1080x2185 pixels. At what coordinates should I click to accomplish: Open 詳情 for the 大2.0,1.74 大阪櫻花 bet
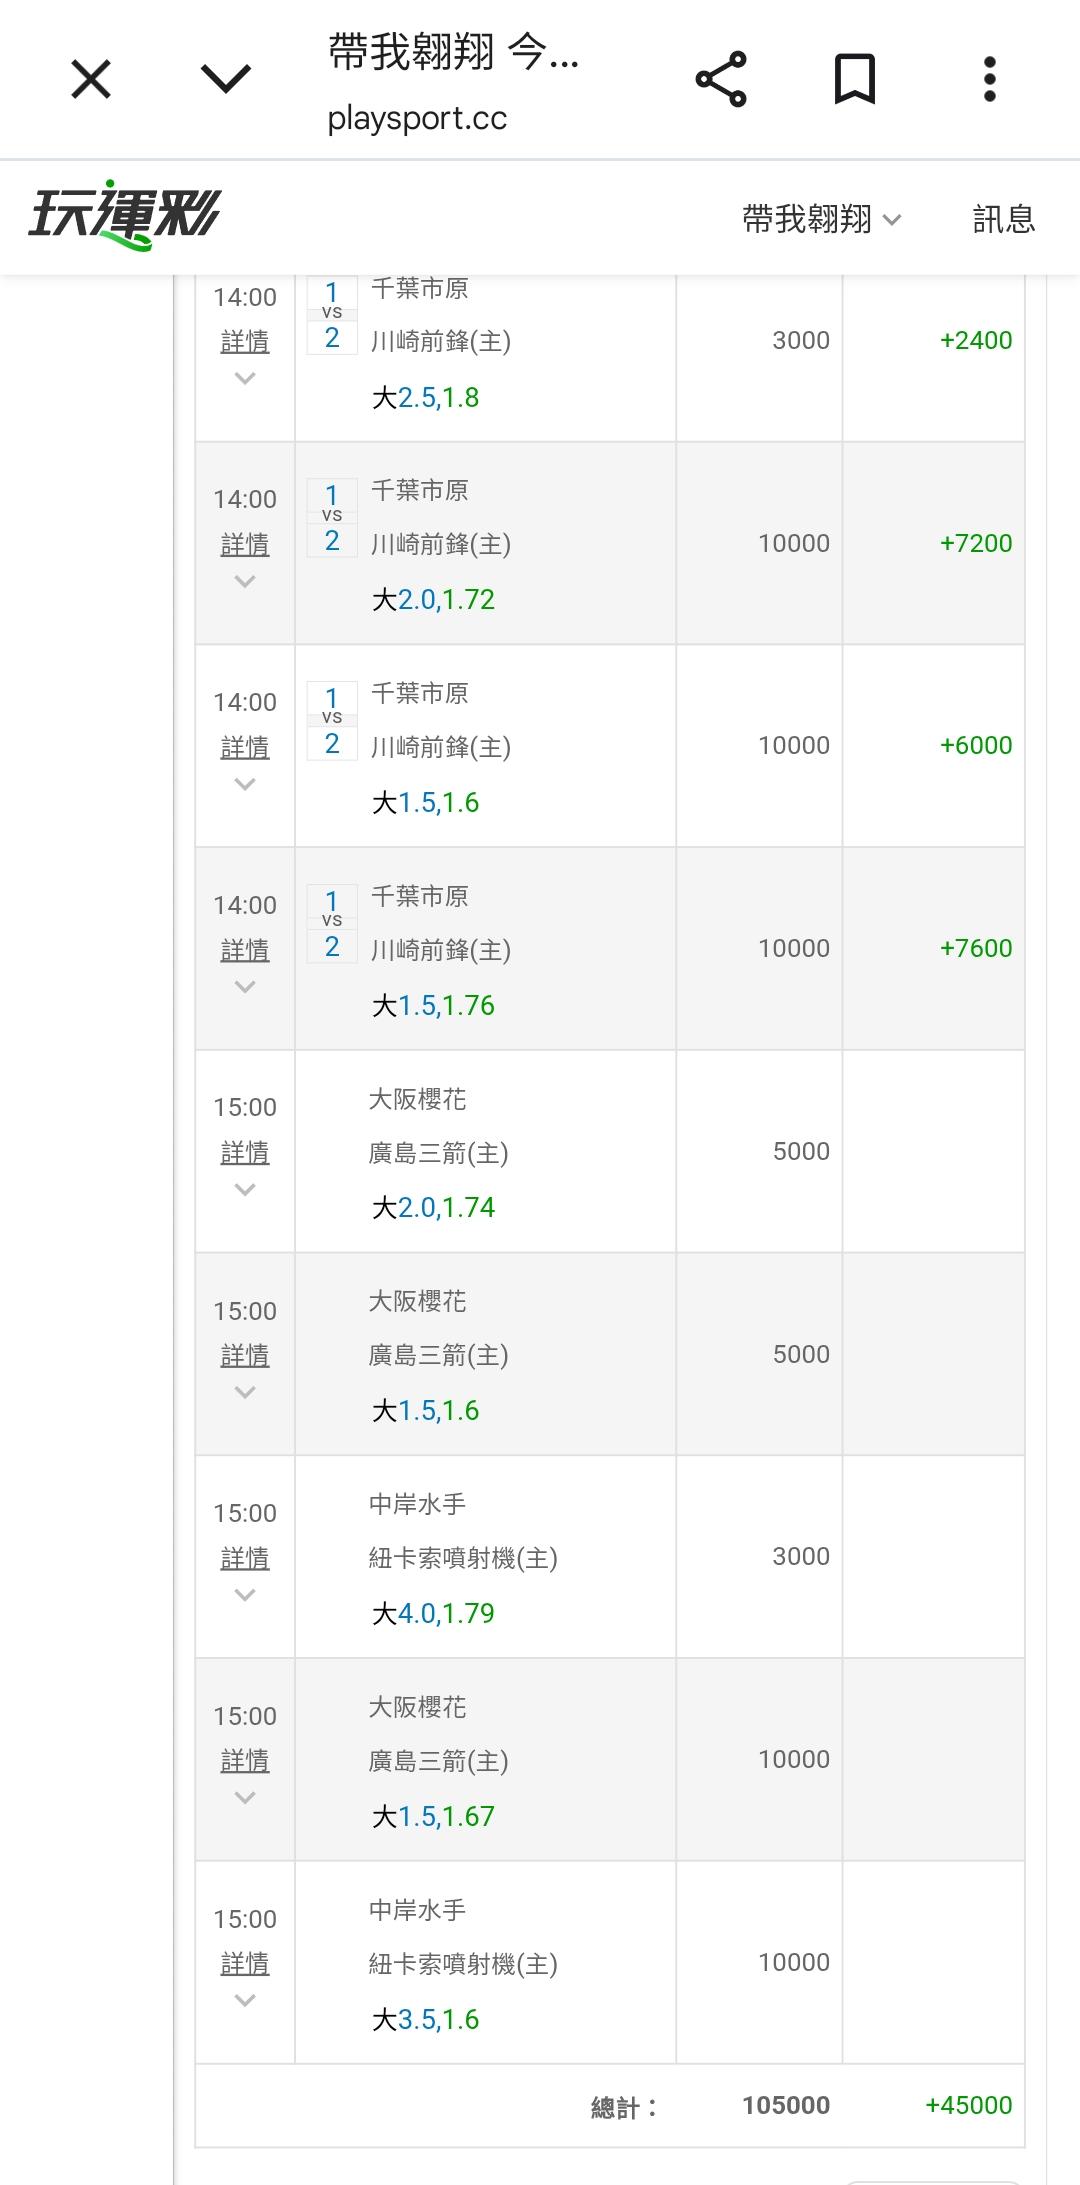(x=245, y=1153)
